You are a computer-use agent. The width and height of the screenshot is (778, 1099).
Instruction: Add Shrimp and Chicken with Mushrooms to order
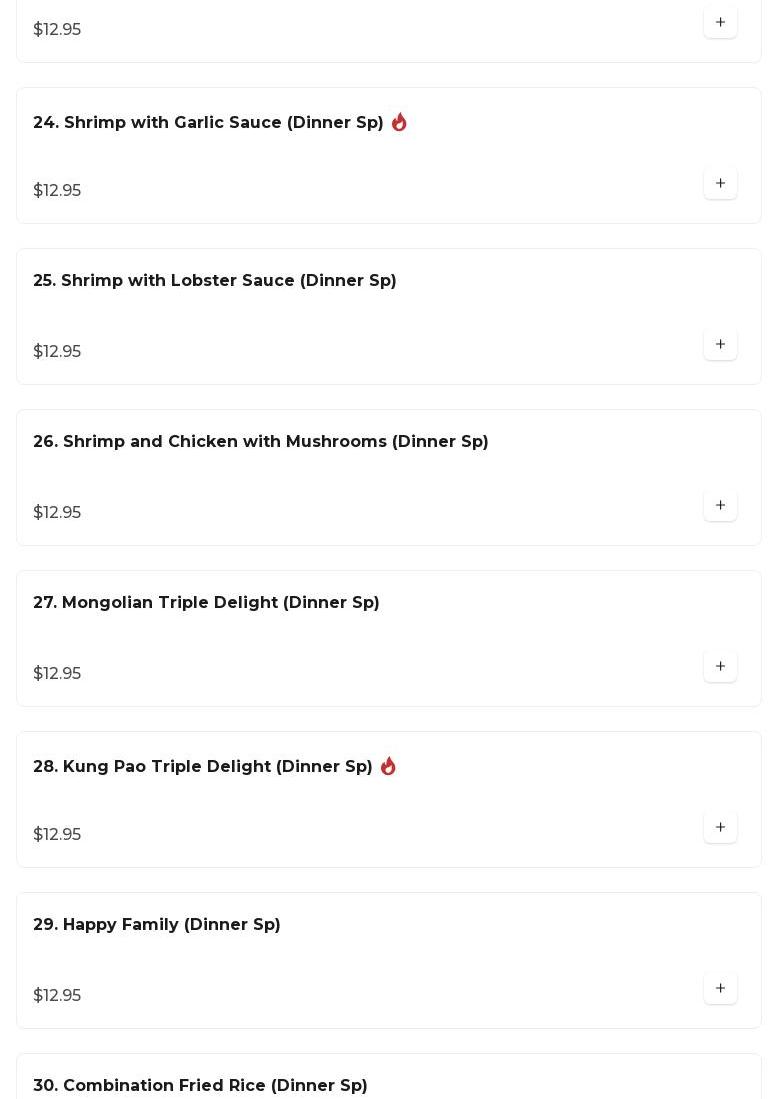click(720, 506)
